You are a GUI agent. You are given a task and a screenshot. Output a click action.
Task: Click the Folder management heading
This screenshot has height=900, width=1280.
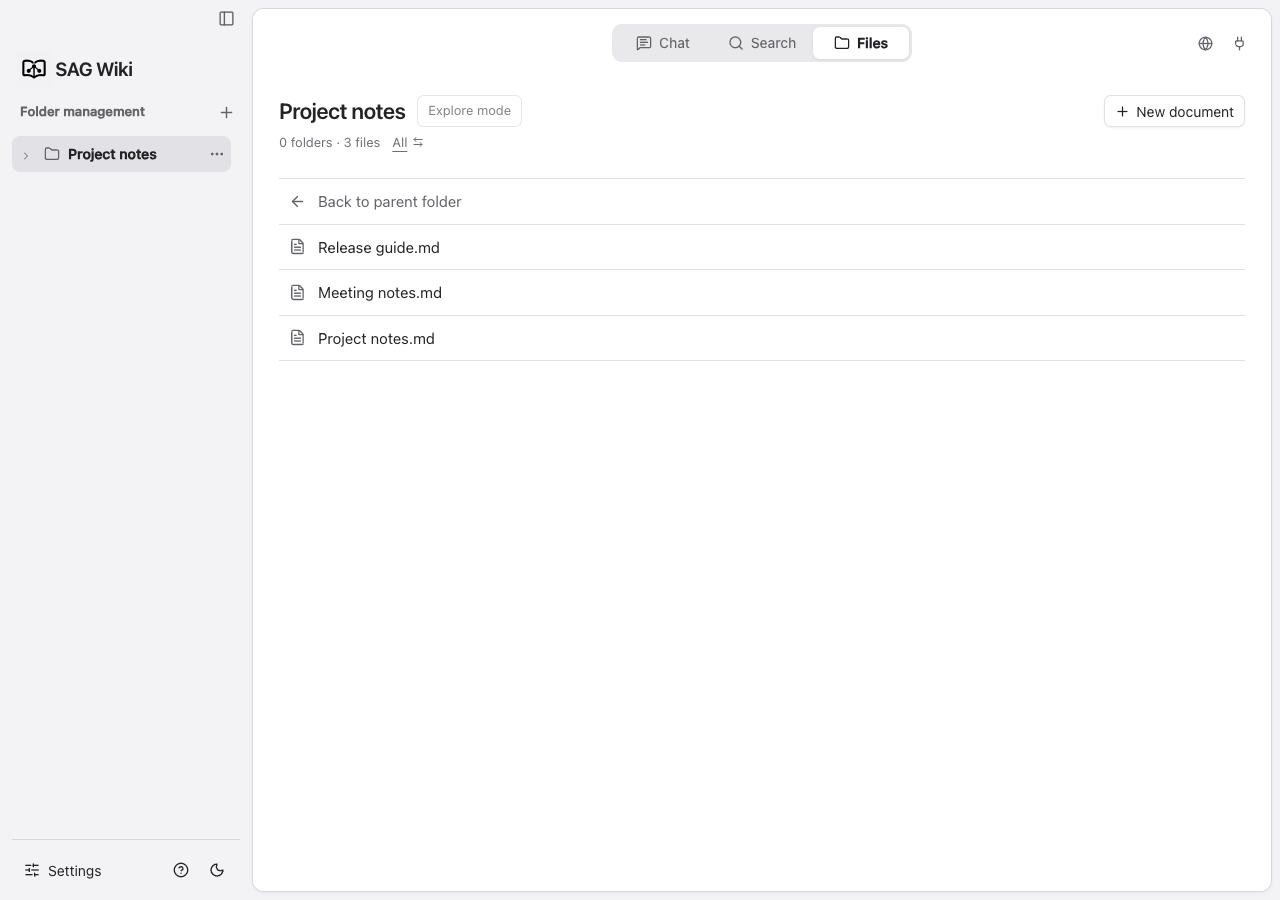click(82, 112)
